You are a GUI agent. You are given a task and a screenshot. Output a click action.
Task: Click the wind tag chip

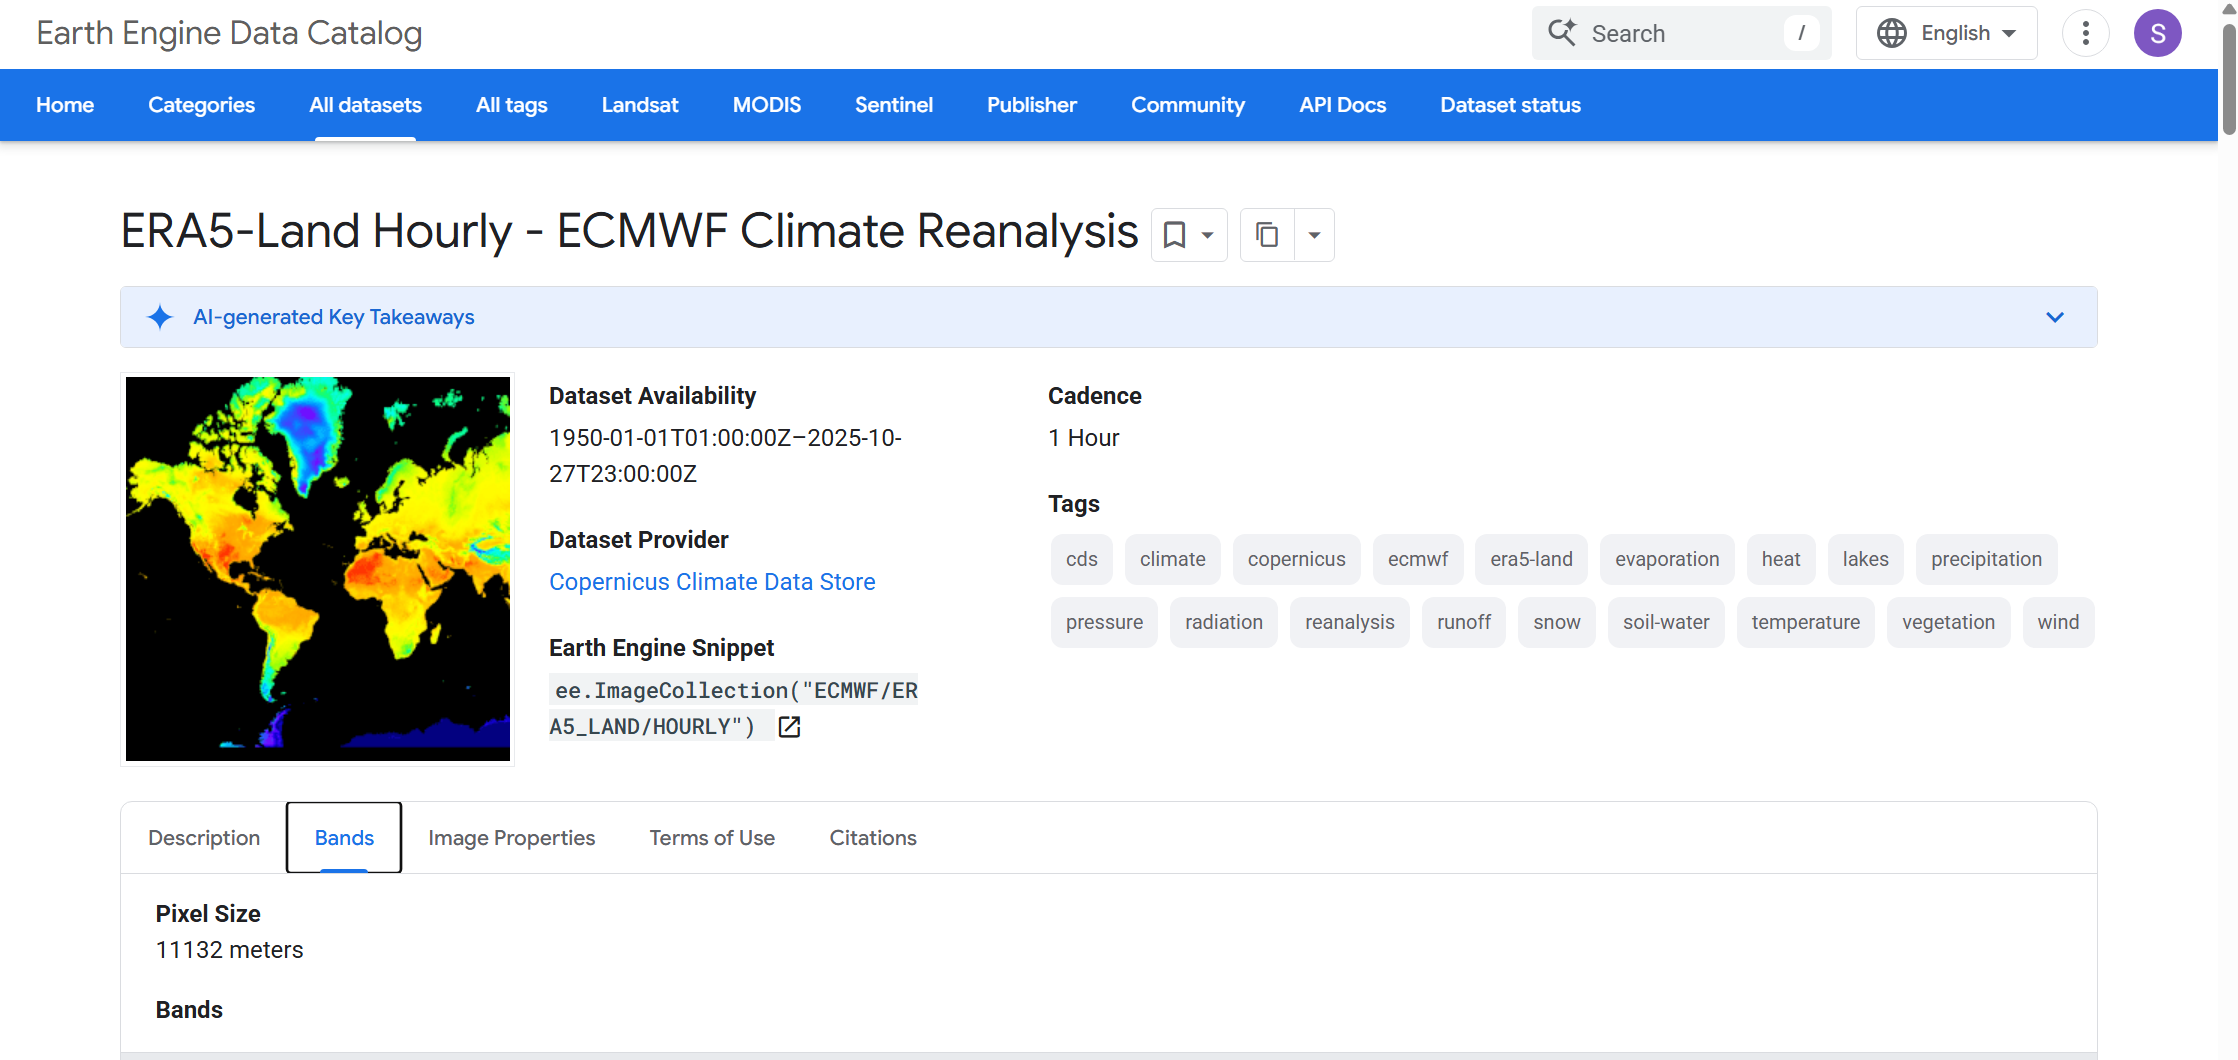pyautogui.click(x=2058, y=623)
